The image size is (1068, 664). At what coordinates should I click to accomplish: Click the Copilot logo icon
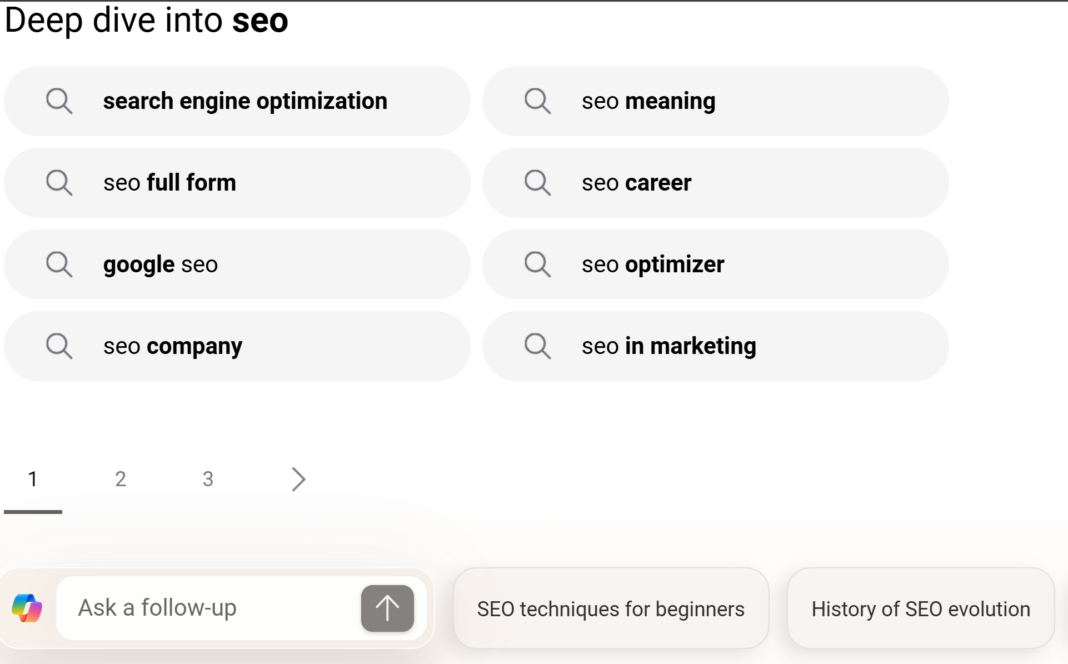(27, 608)
